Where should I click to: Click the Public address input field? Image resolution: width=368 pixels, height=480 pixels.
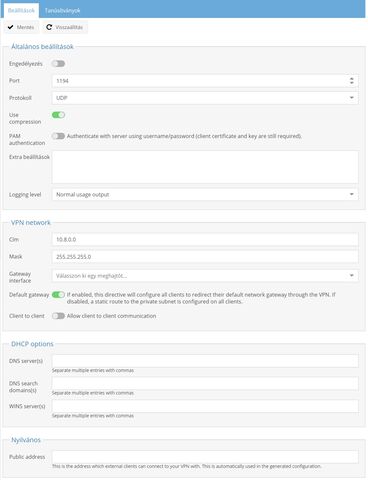pyautogui.click(x=205, y=457)
